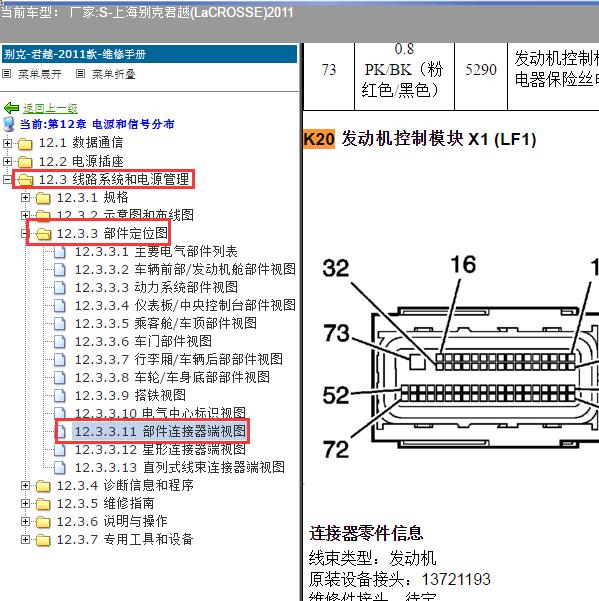Expand the 12.3.7 专用工具和设备 node

25,539
